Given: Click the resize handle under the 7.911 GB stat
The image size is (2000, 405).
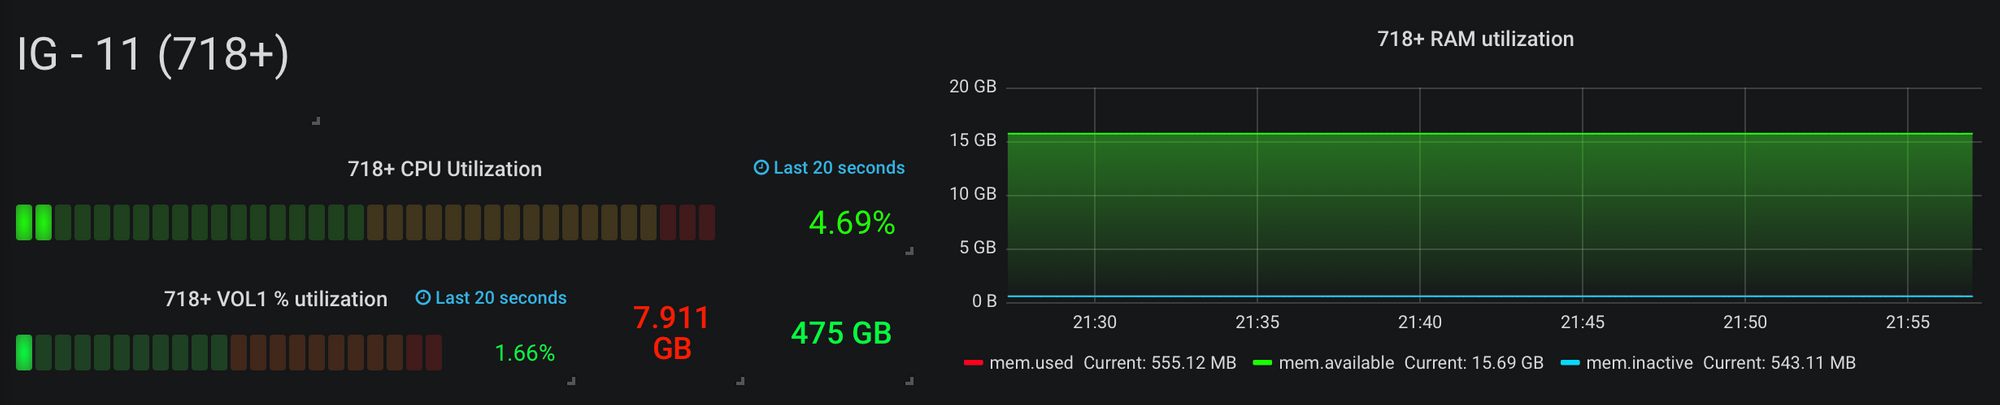Looking at the screenshot, I should pyautogui.click(x=740, y=381).
